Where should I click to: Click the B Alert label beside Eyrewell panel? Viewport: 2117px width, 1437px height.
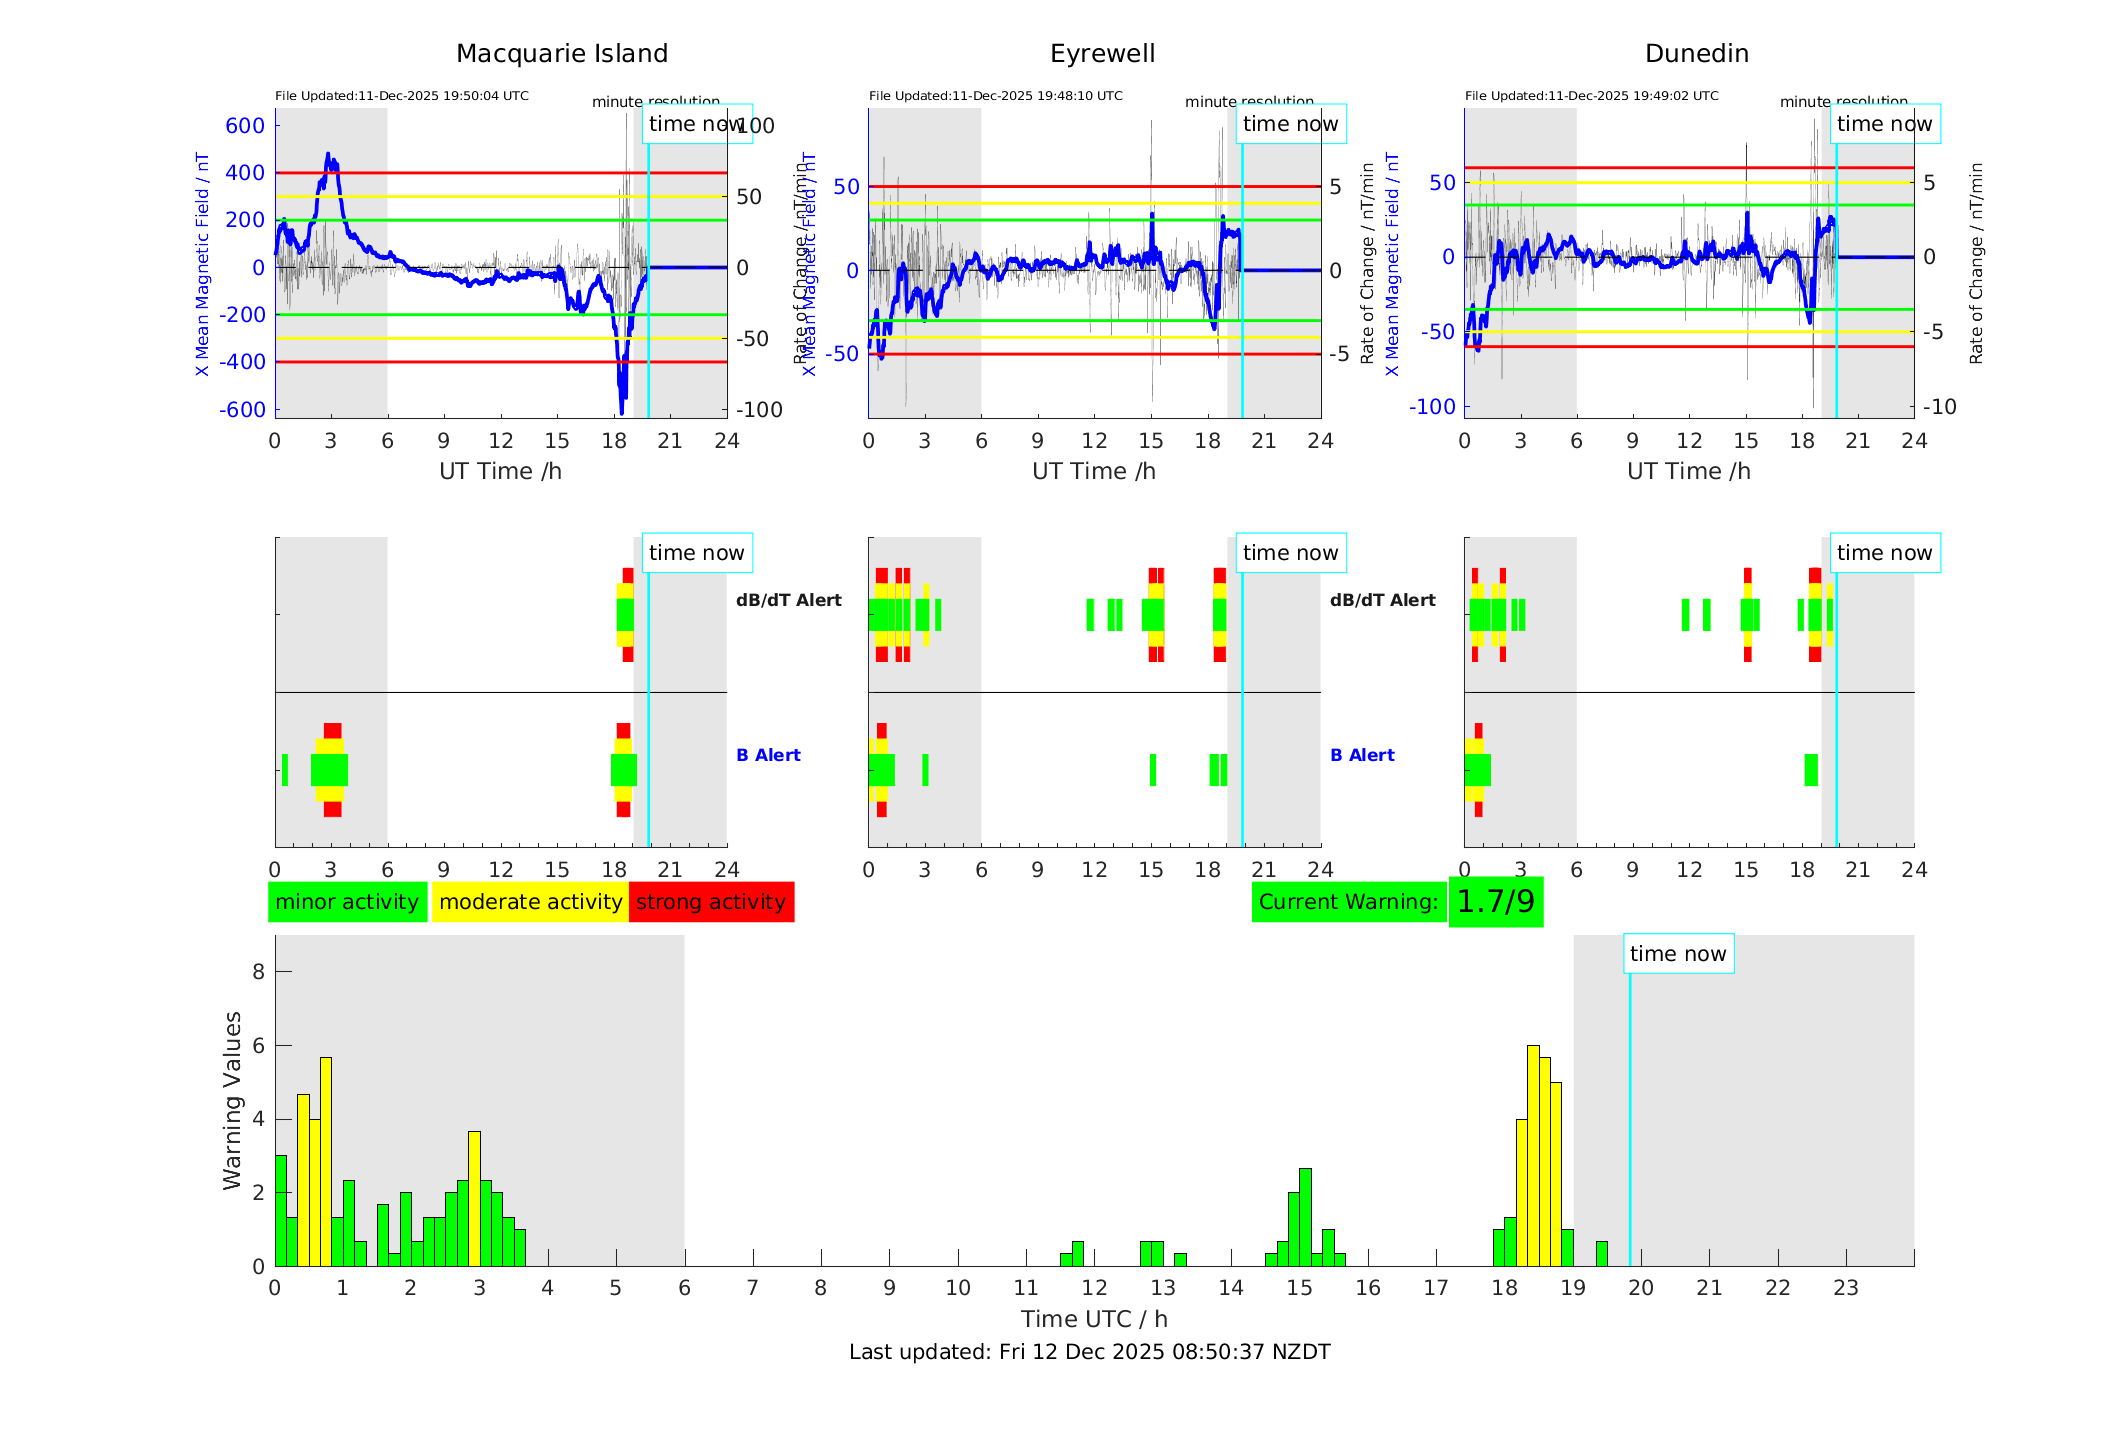point(1362,755)
